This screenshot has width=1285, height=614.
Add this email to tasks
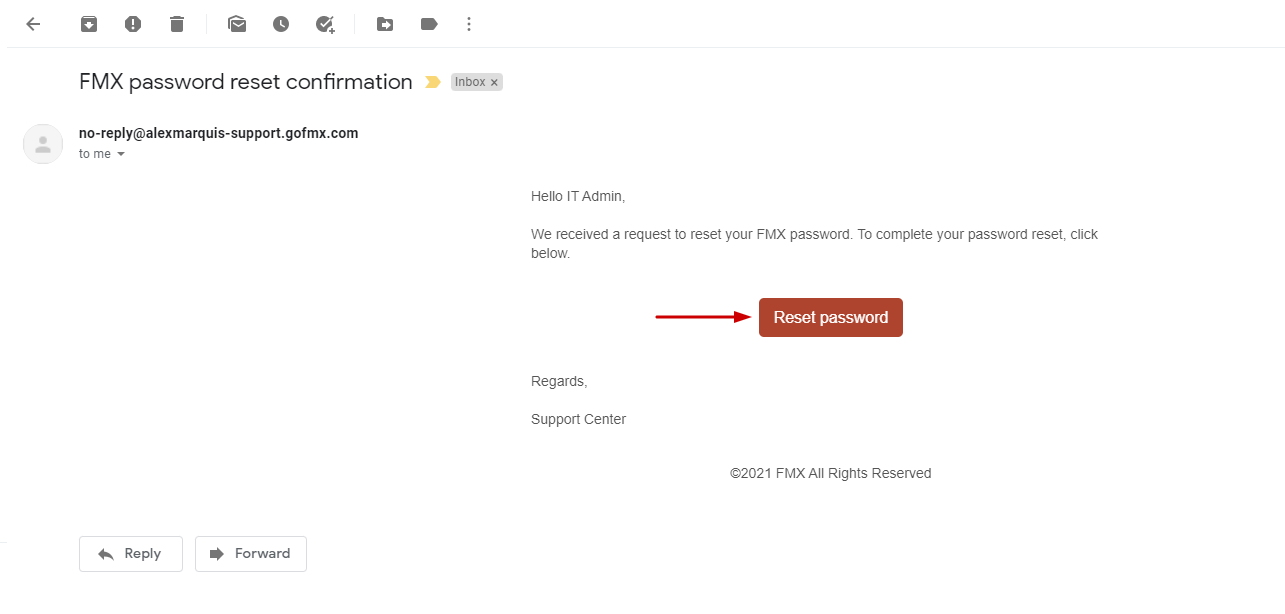[x=325, y=24]
